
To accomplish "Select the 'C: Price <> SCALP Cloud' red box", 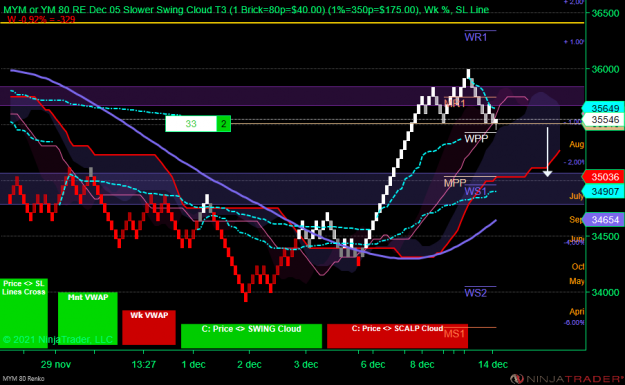I will point(397,336).
